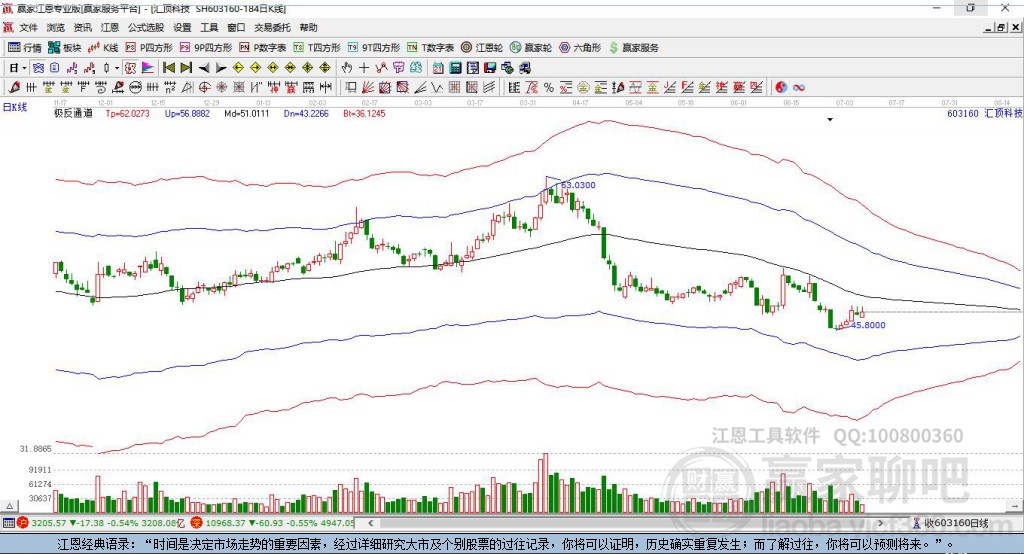Click the 日K线 period label
1024x554 pixels.
pyautogui.click(x=15, y=107)
